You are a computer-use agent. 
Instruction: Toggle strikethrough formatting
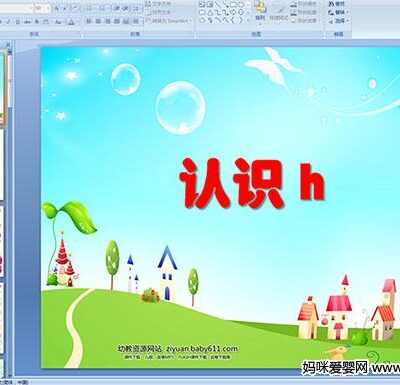click(x=27, y=22)
